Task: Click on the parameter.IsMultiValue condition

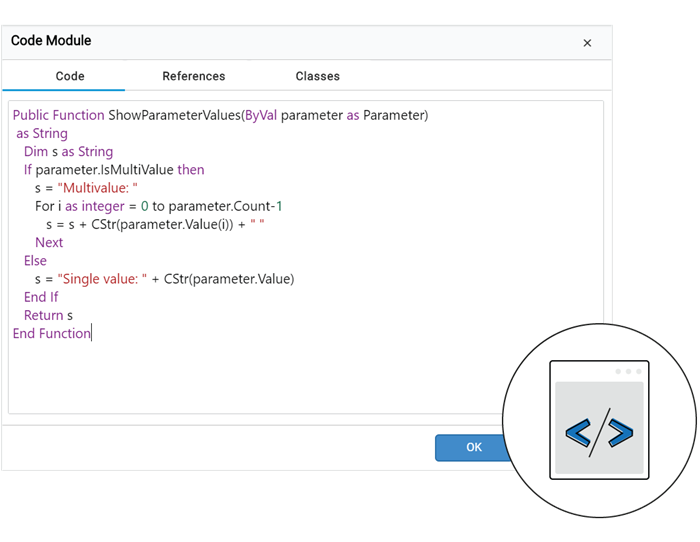Action: [104, 170]
